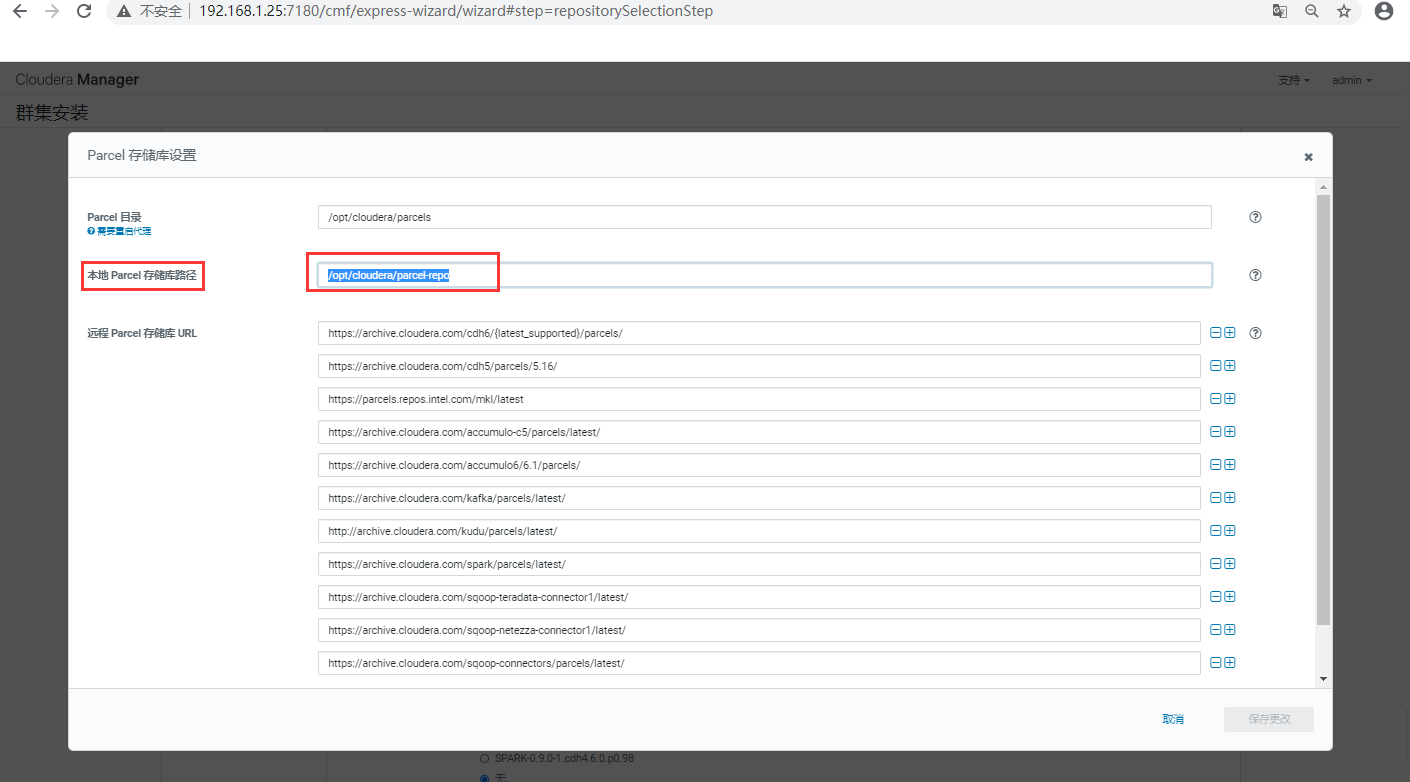Screen dimensions: 1410x782
Task: Remove the cdh5/parcels/5.16 URL row
Action: 1216,366
